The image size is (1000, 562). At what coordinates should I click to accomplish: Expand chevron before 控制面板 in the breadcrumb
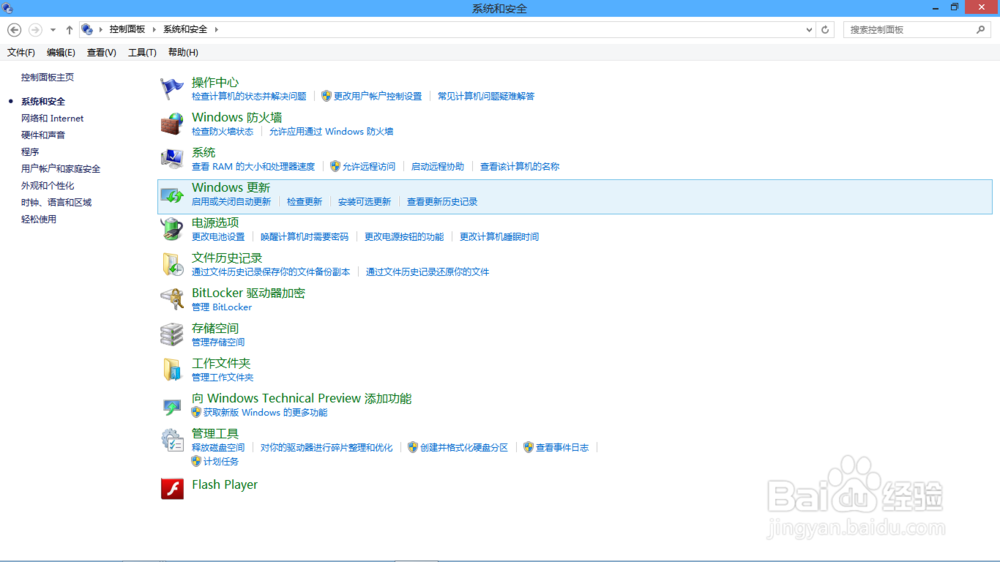[101, 29]
